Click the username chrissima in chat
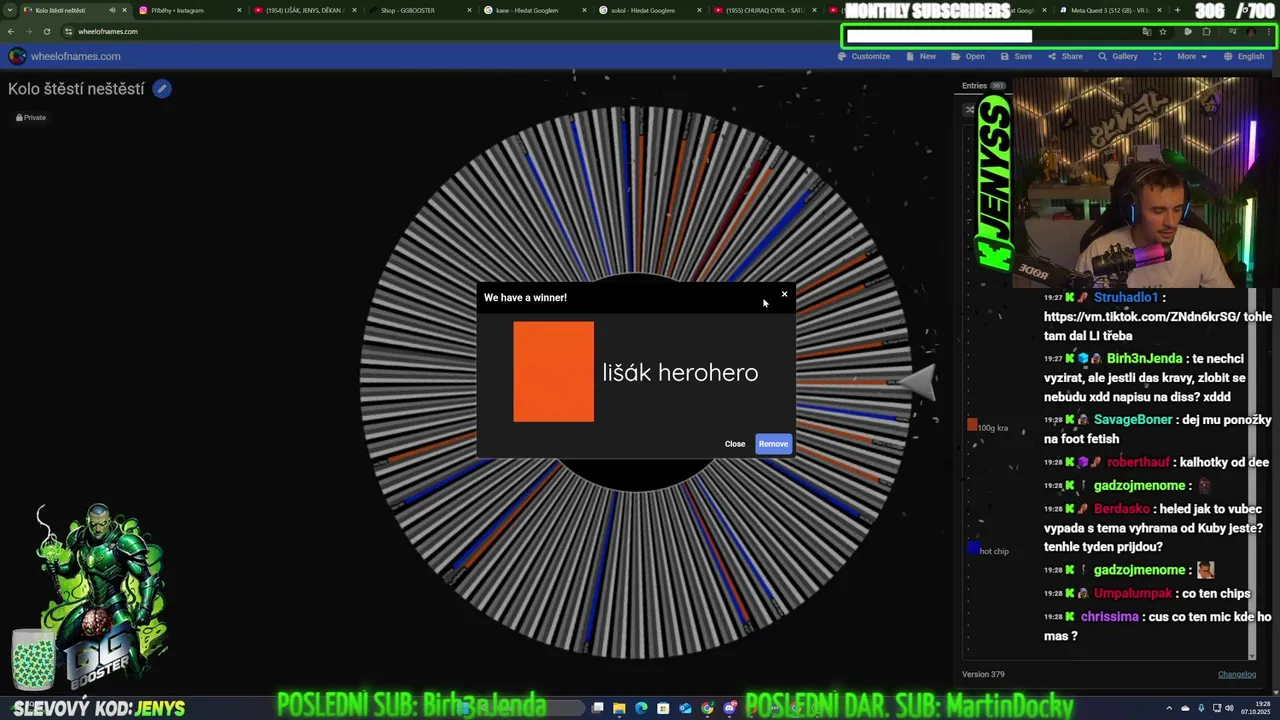1280x720 pixels. (x=1110, y=617)
